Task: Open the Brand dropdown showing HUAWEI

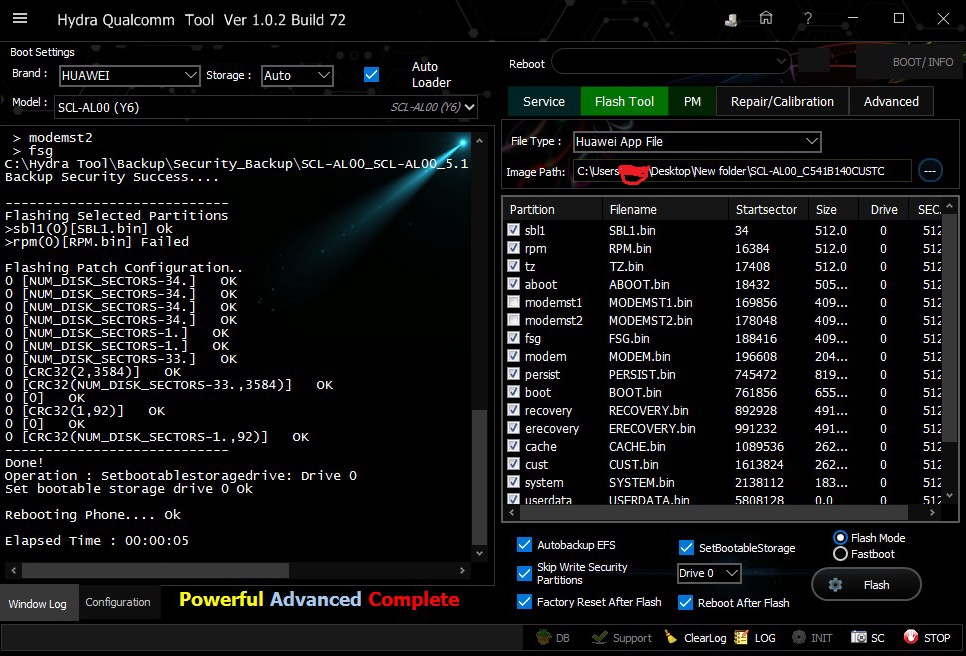Action: pos(129,75)
